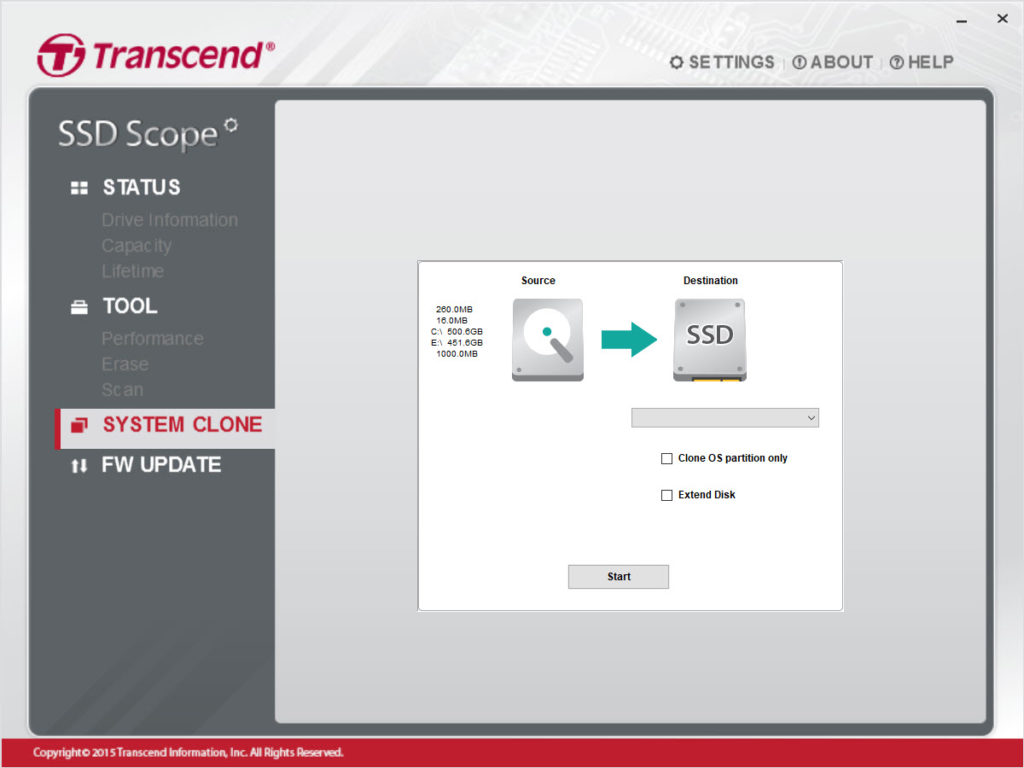Switch to FW UPDATE section

tap(161, 464)
